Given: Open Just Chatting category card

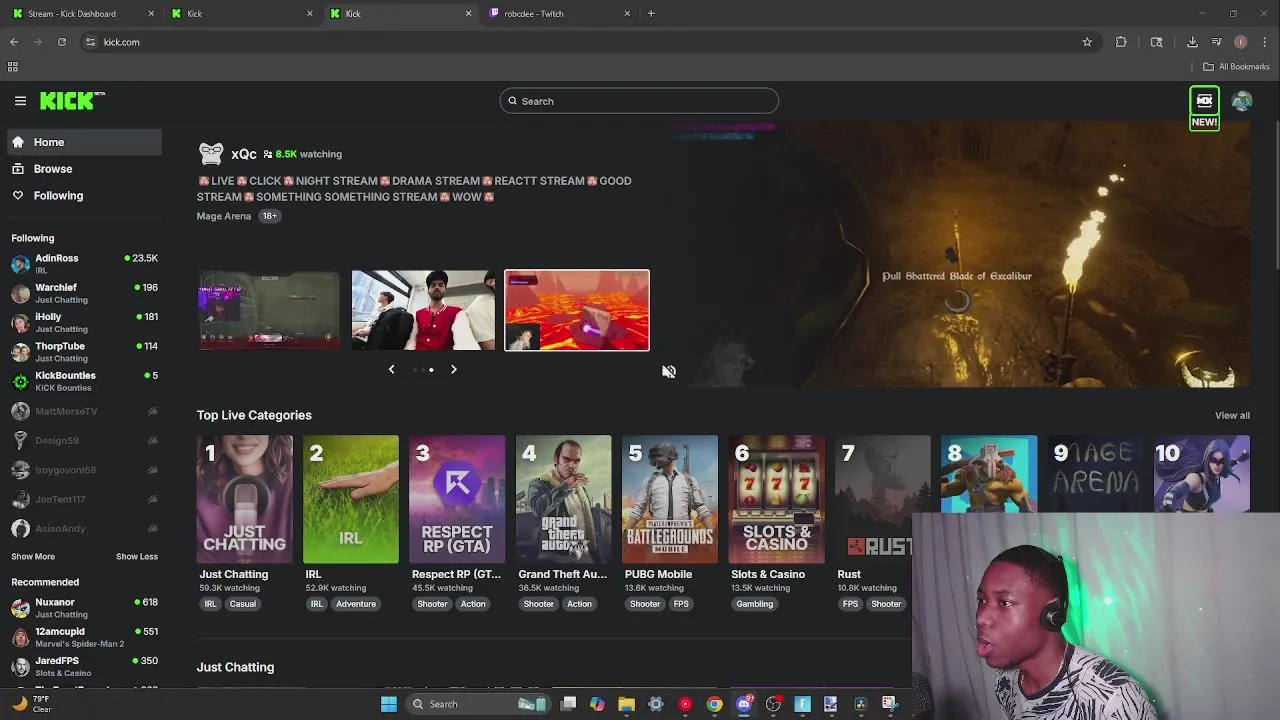Looking at the screenshot, I should 244,499.
